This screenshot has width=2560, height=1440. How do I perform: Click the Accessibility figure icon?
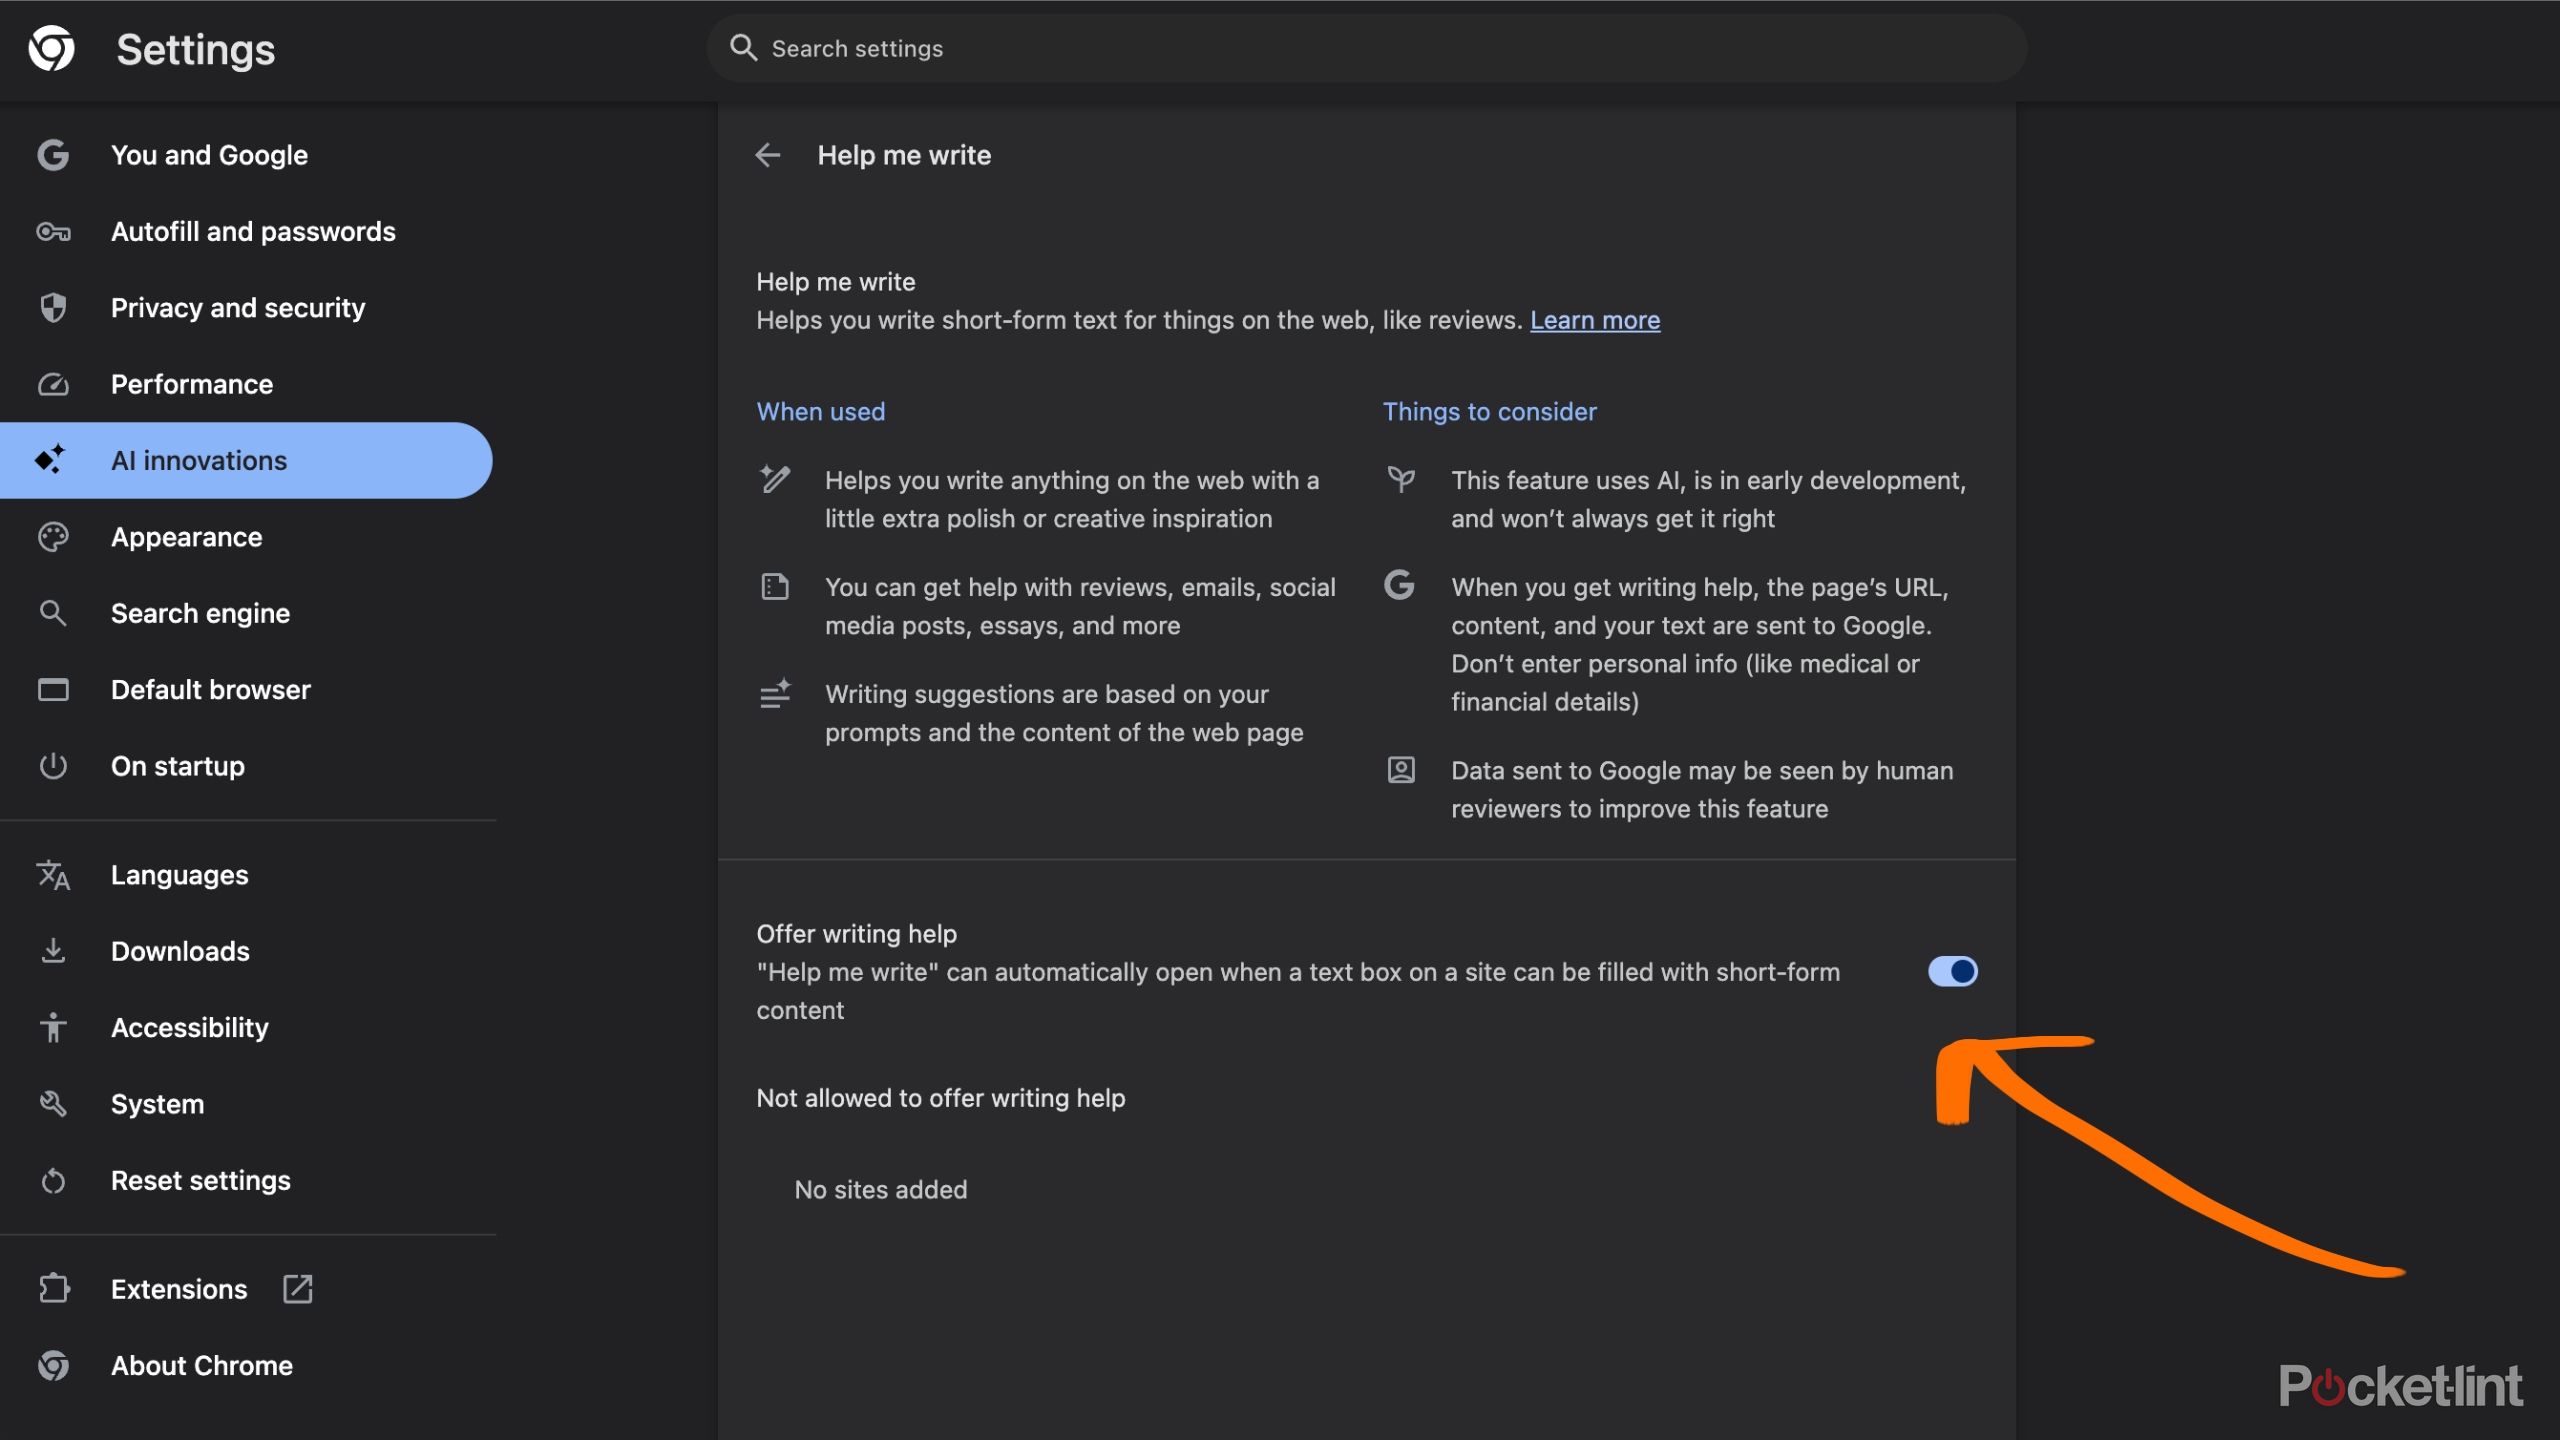(x=53, y=1028)
